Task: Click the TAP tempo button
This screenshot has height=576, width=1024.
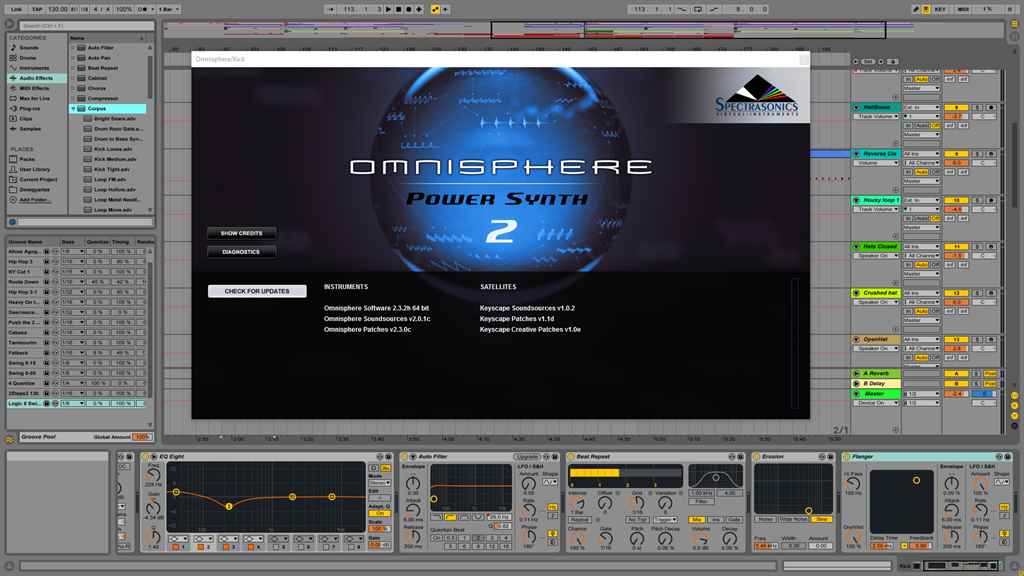Action: click(x=37, y=10)
